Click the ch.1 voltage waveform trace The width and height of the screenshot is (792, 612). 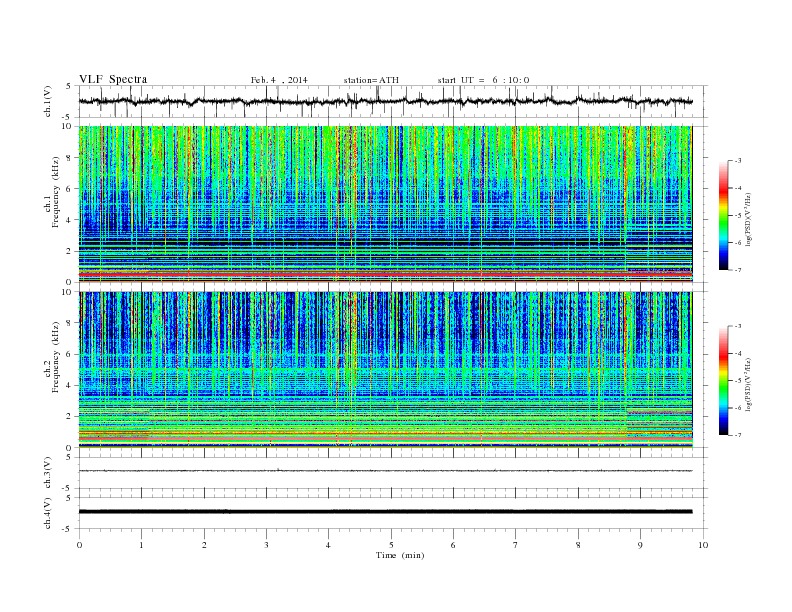pyautogui.click(x=385, y=101)
